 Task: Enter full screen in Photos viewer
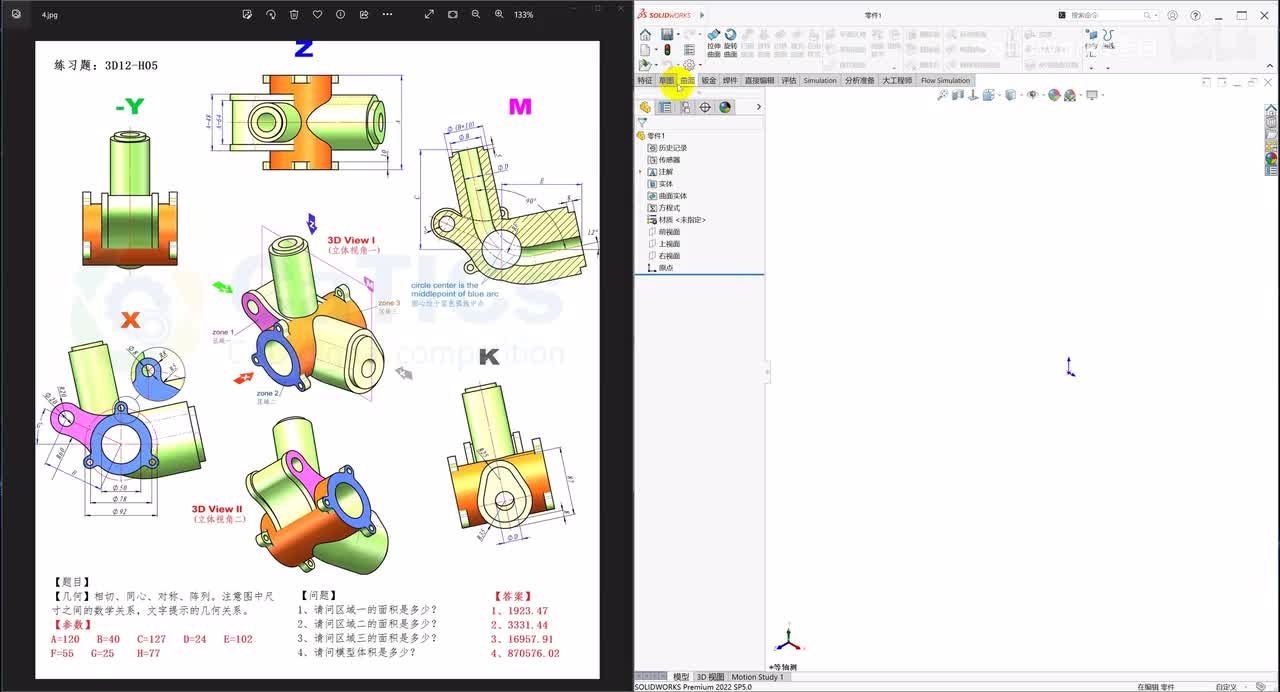pyautogui.click(x=429, y=14)
